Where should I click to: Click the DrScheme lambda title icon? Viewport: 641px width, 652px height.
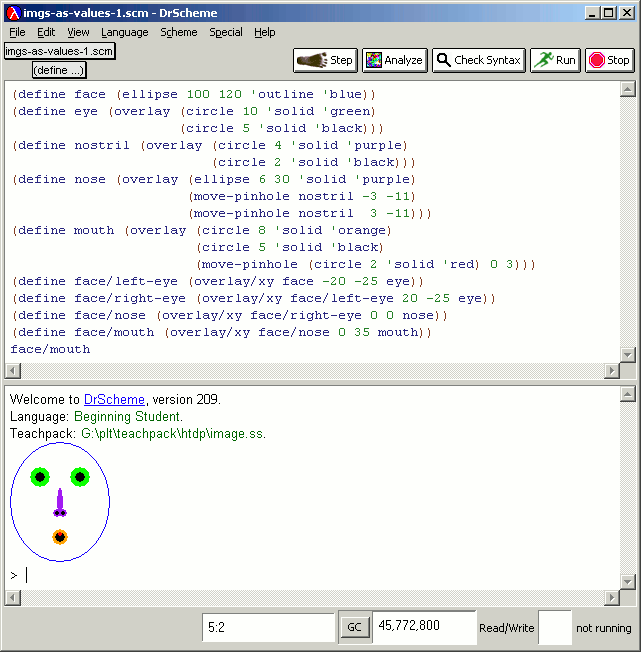tap(14, 13)
